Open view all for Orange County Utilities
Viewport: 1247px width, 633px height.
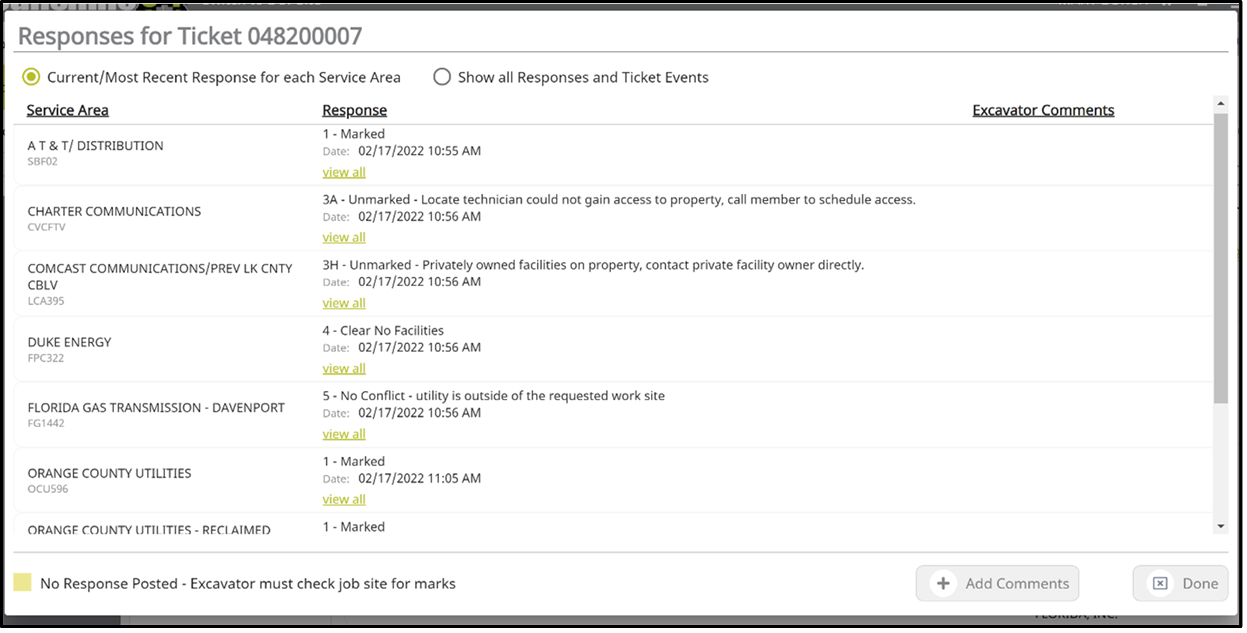click(344, 499)
